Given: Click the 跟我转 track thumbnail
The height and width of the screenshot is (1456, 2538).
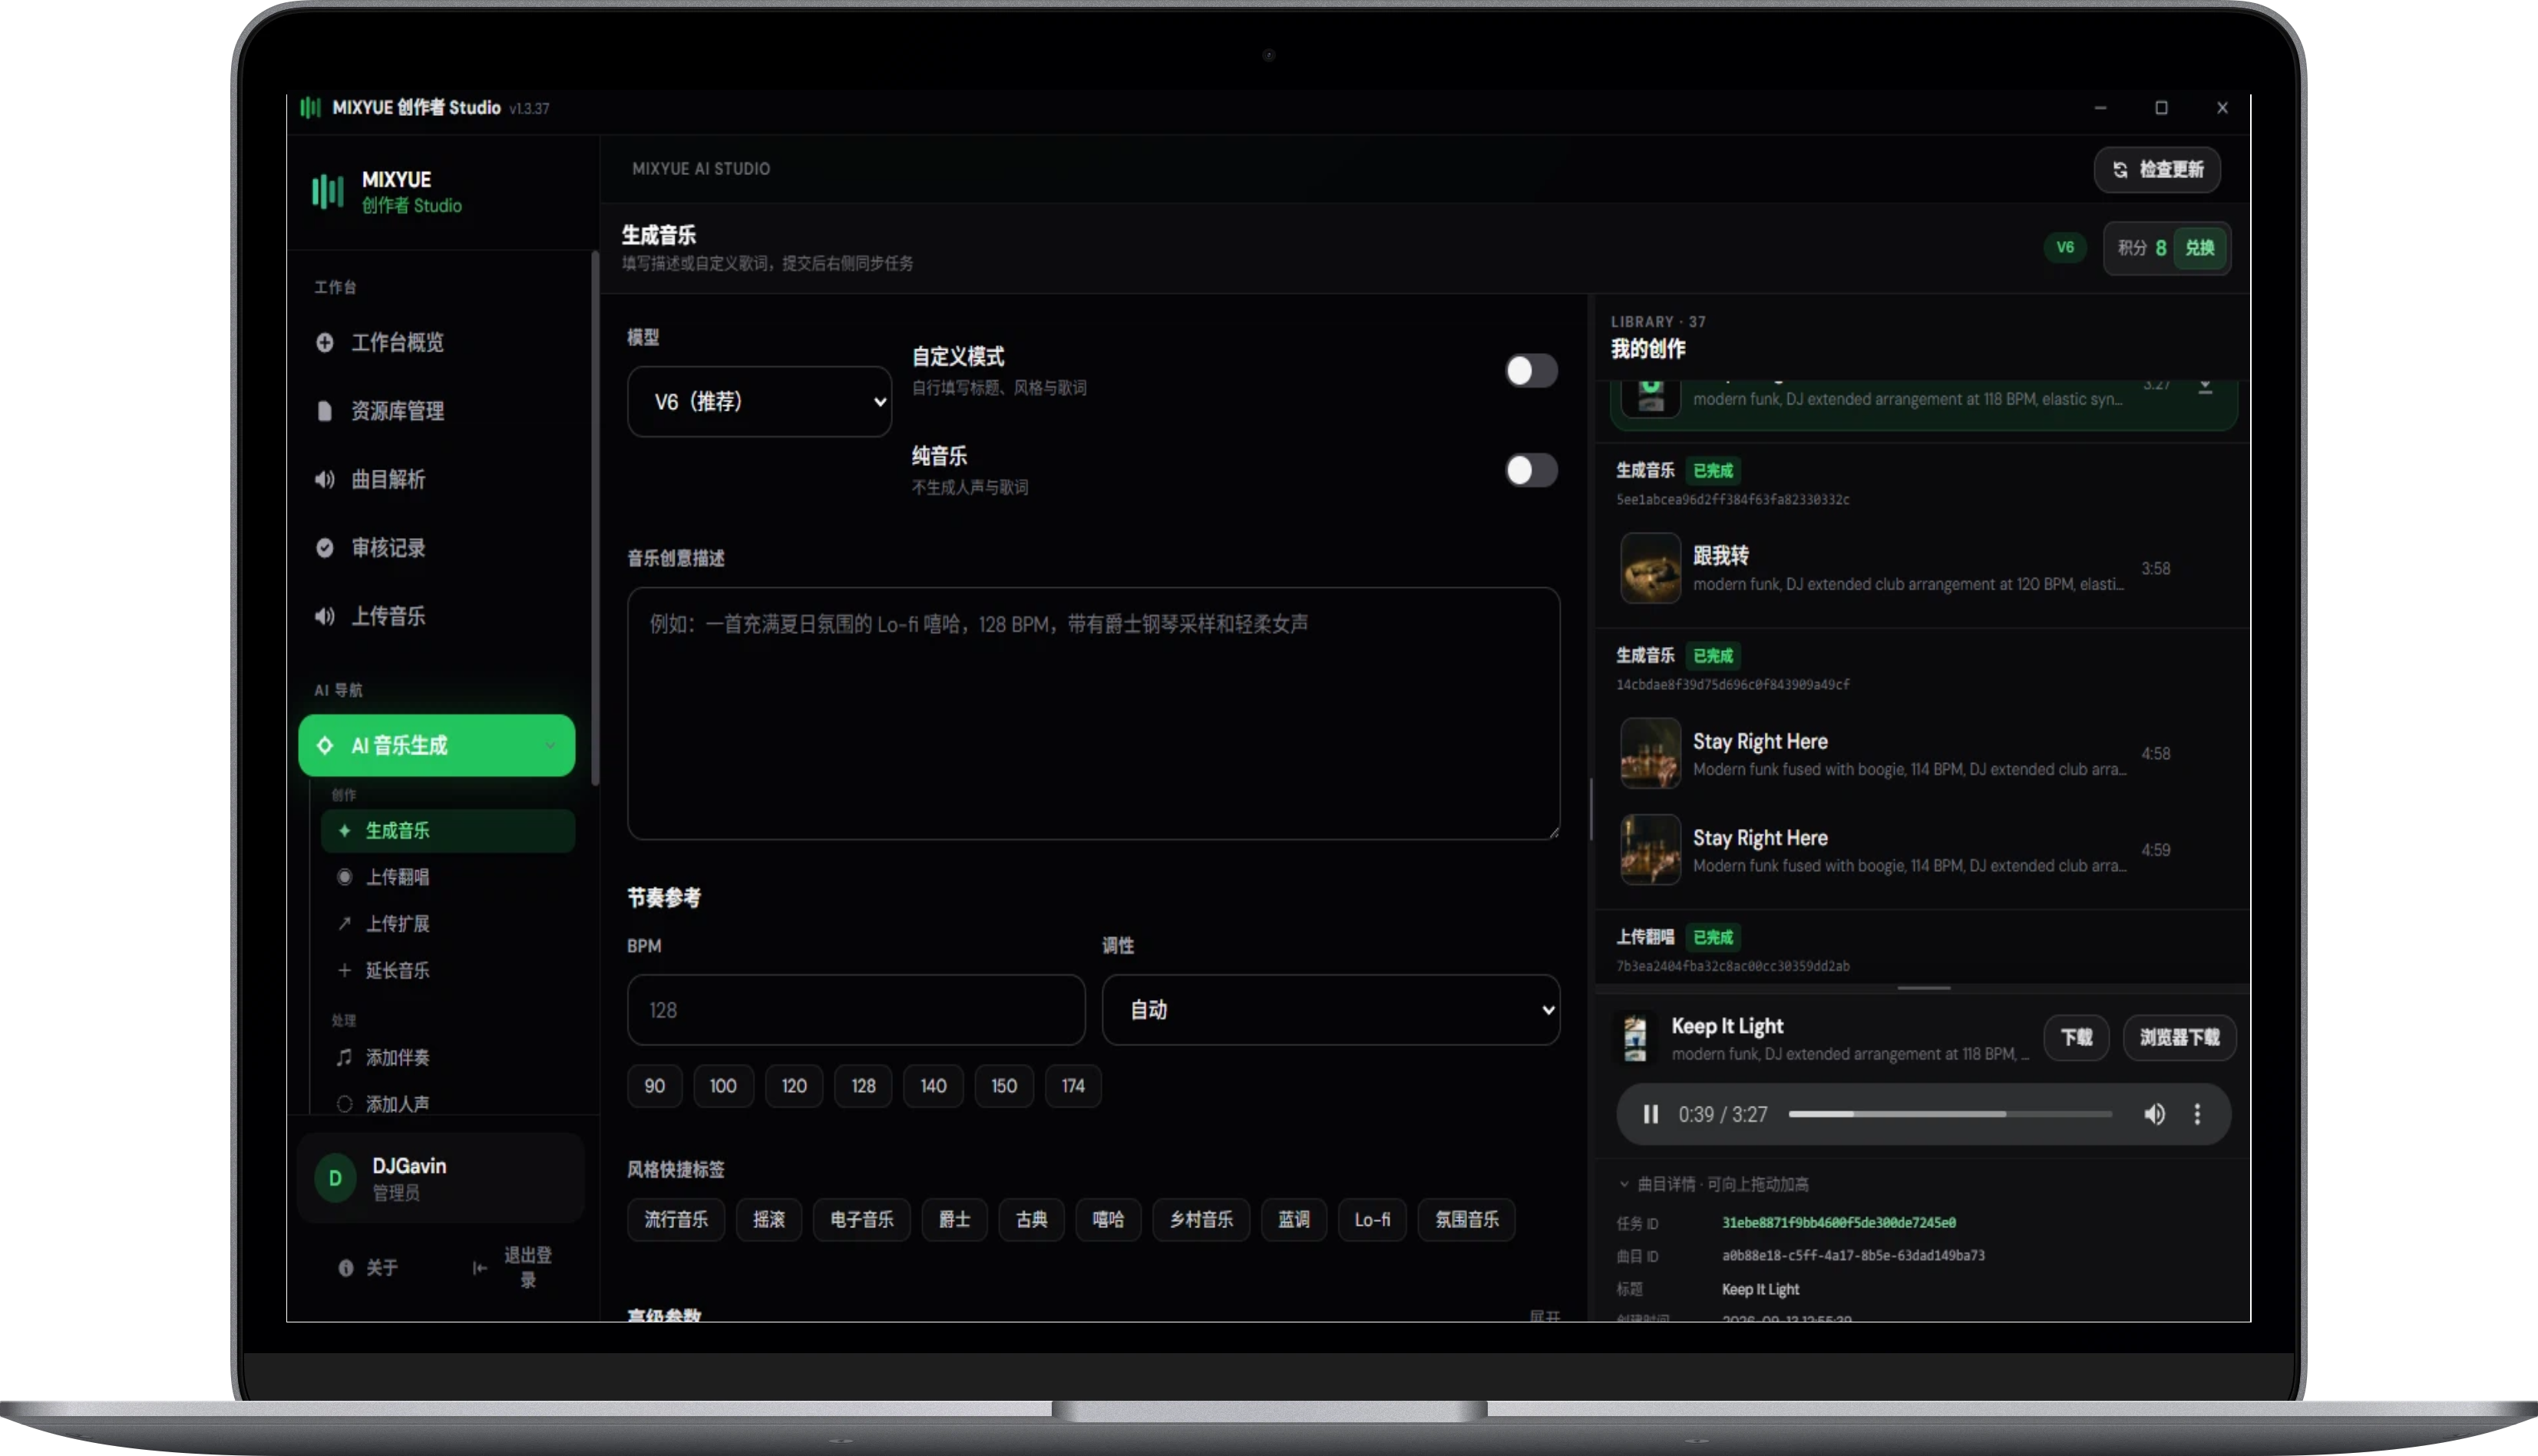Looking at the screenshot, I should pyautogui.click(x=1650, y=568).
